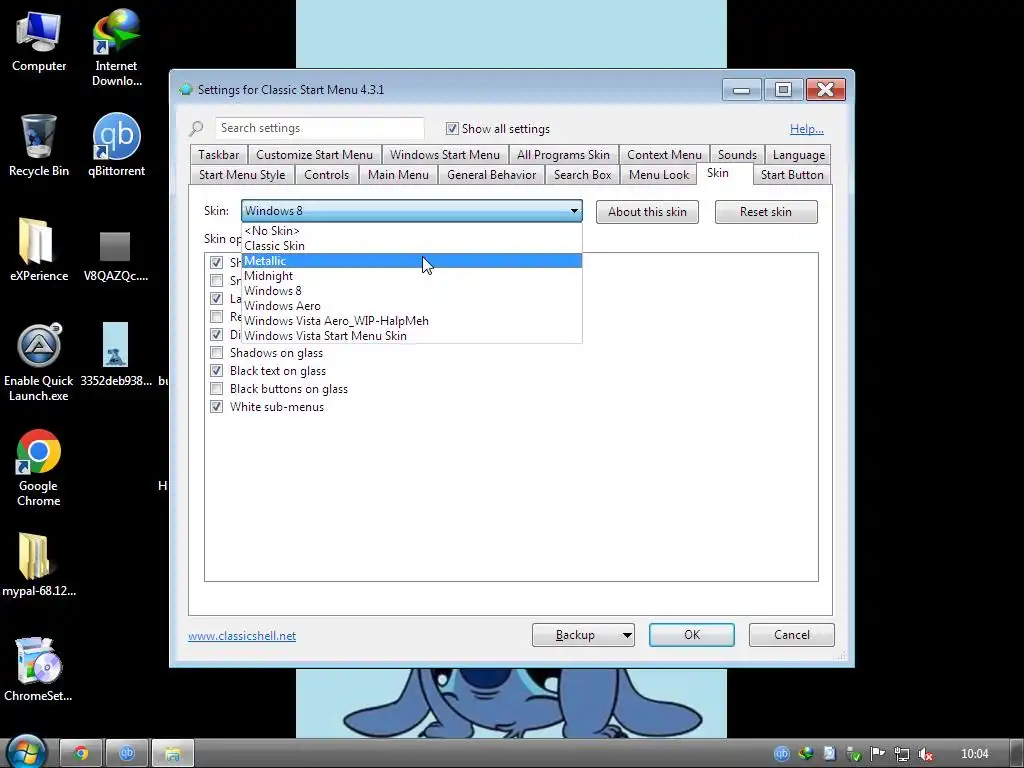
Task: Open the Menu Look tab
Action: 658,175
